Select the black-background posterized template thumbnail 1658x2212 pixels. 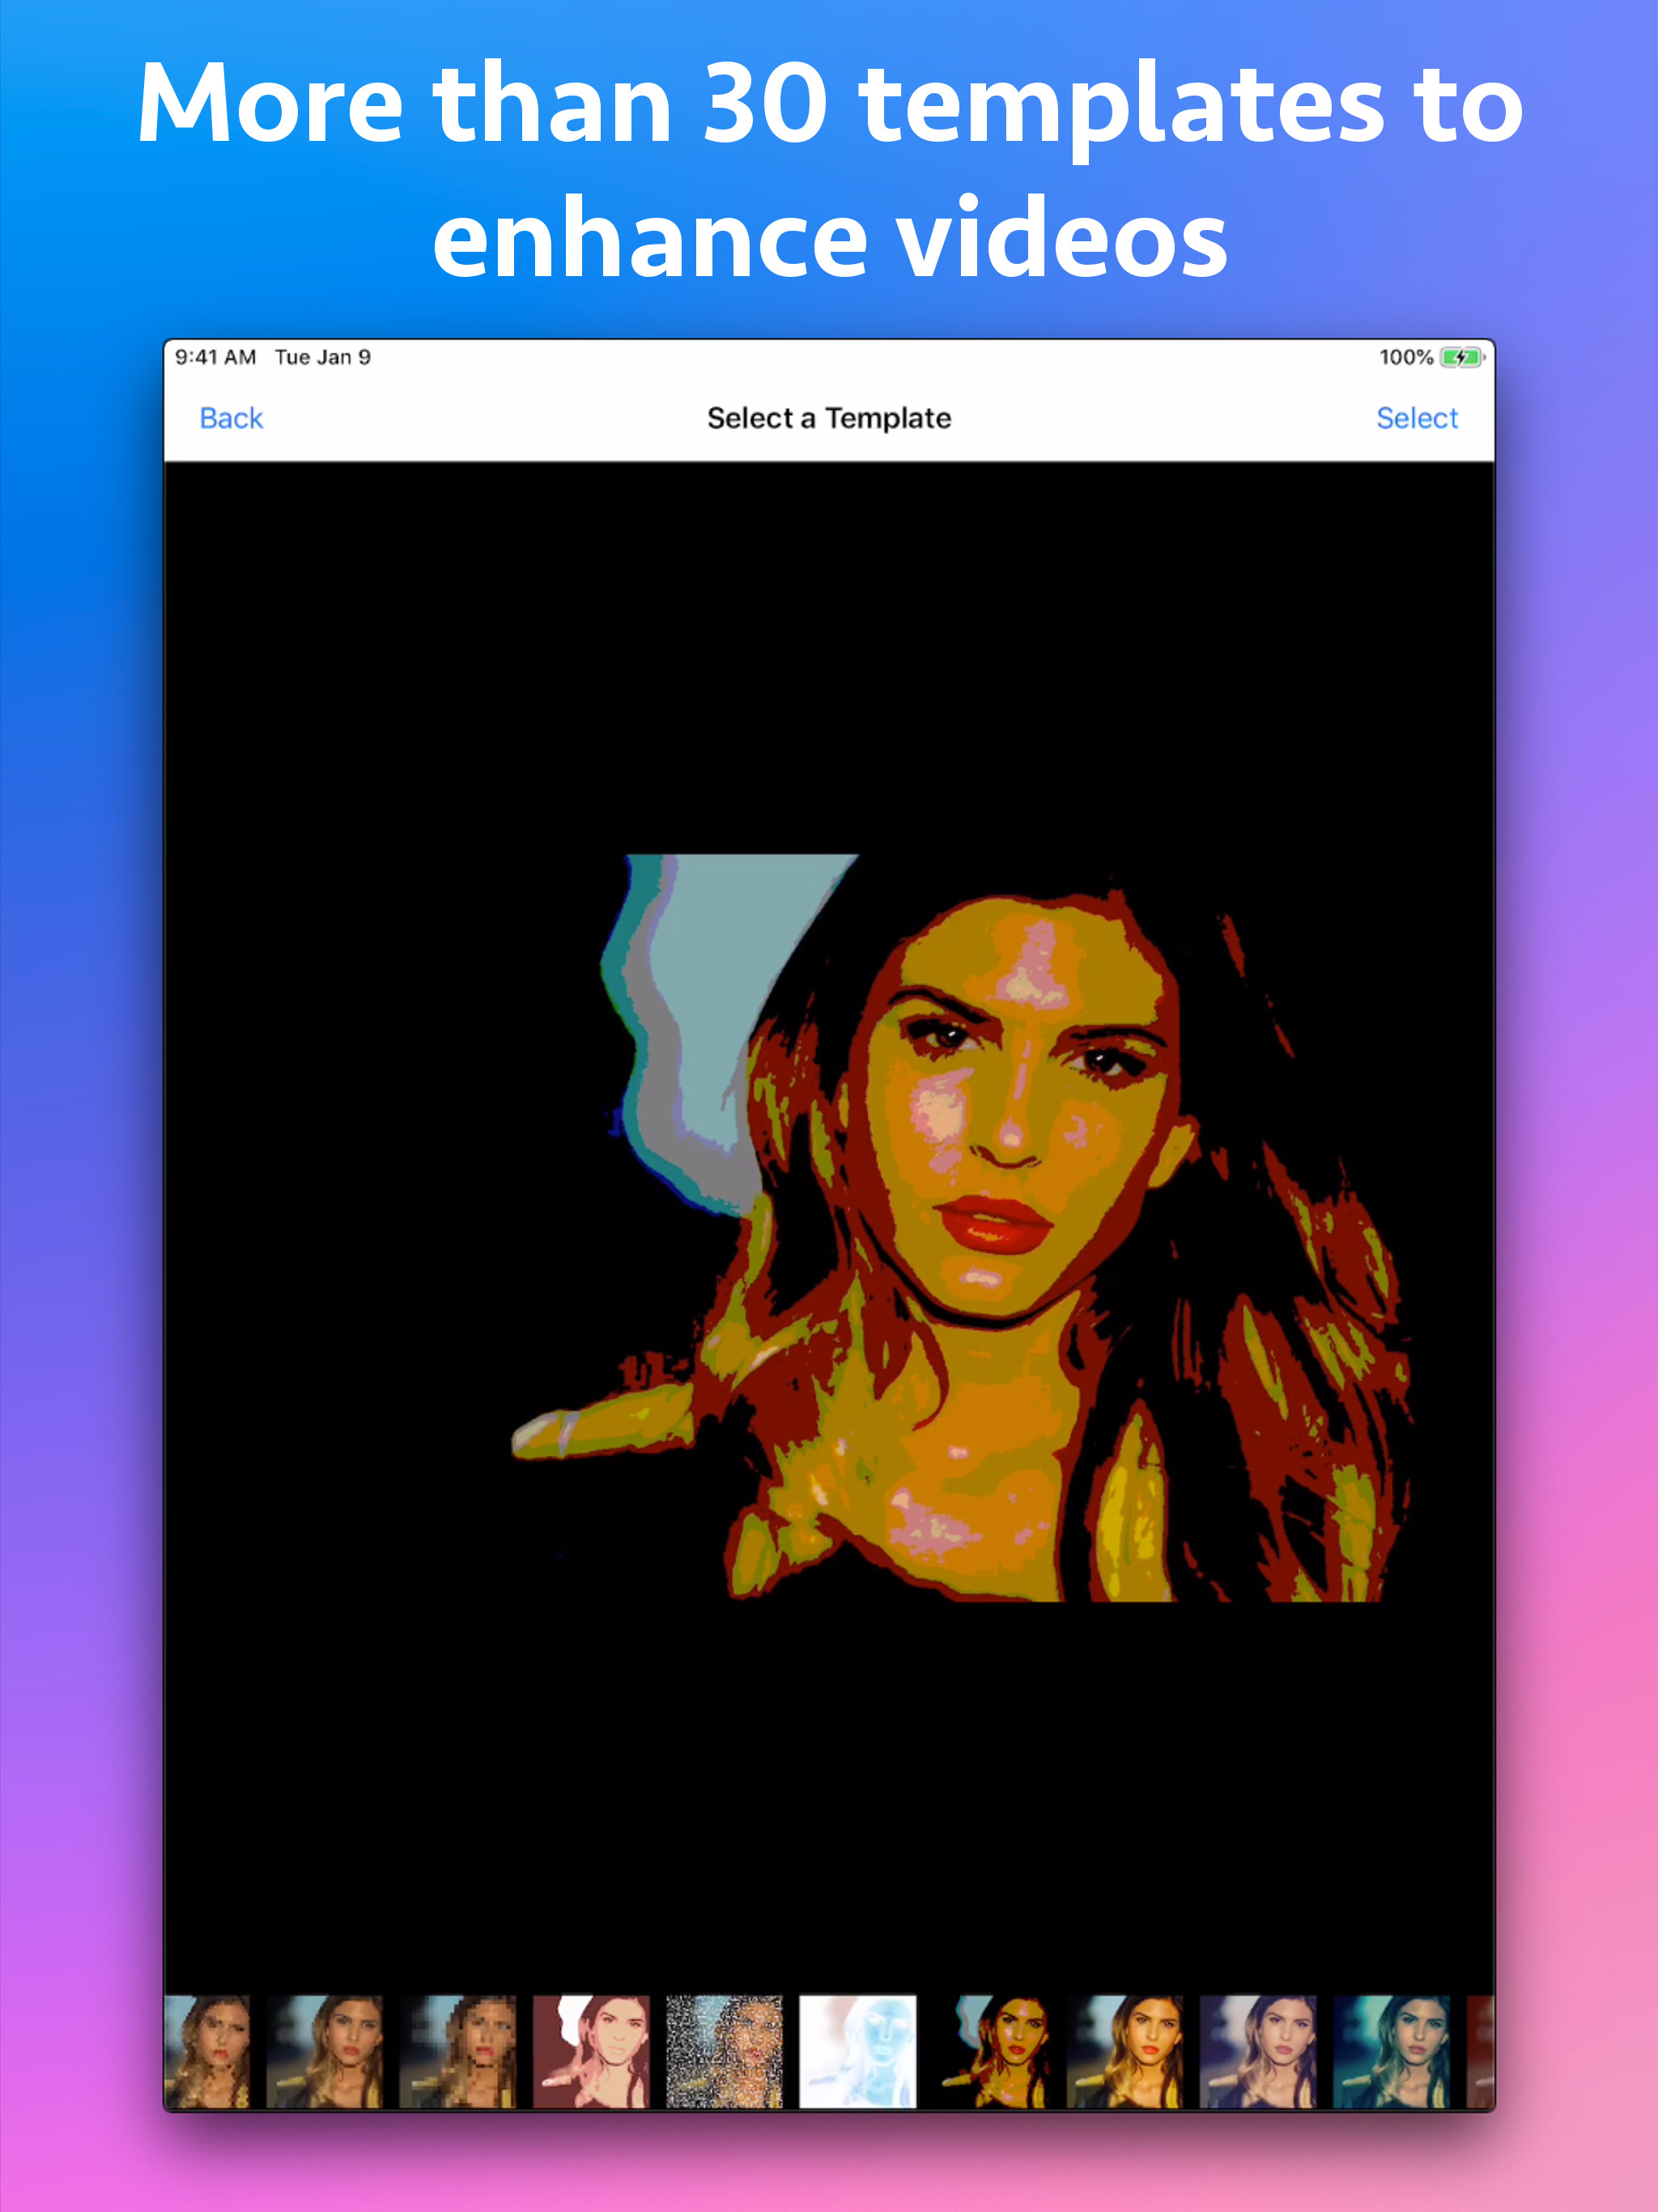pos(991,2051)
